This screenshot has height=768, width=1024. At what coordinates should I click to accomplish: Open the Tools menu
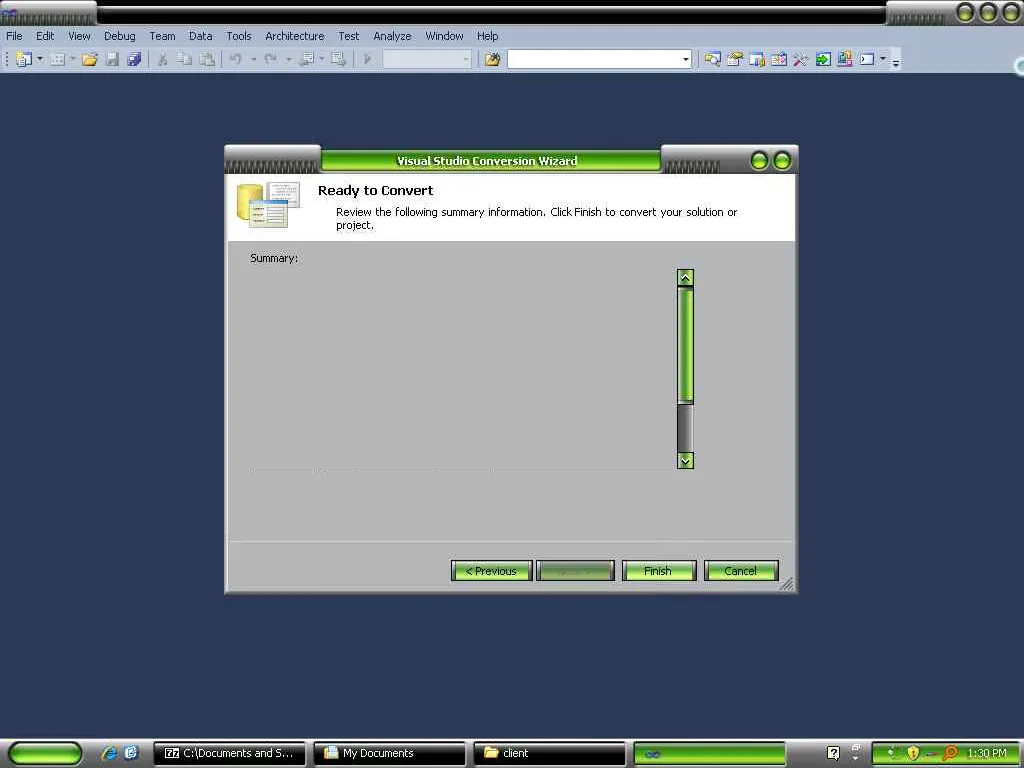coord(239,36)
